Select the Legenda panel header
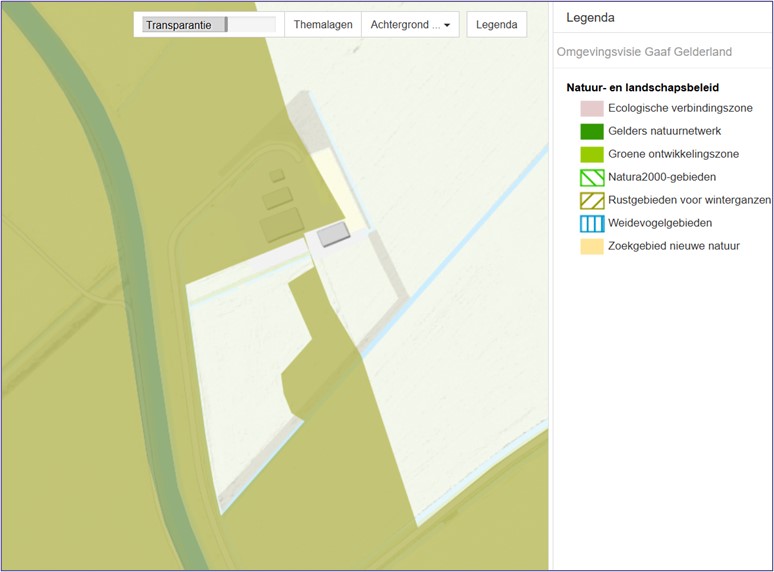 pyautogui.click(x=591, y=18)
